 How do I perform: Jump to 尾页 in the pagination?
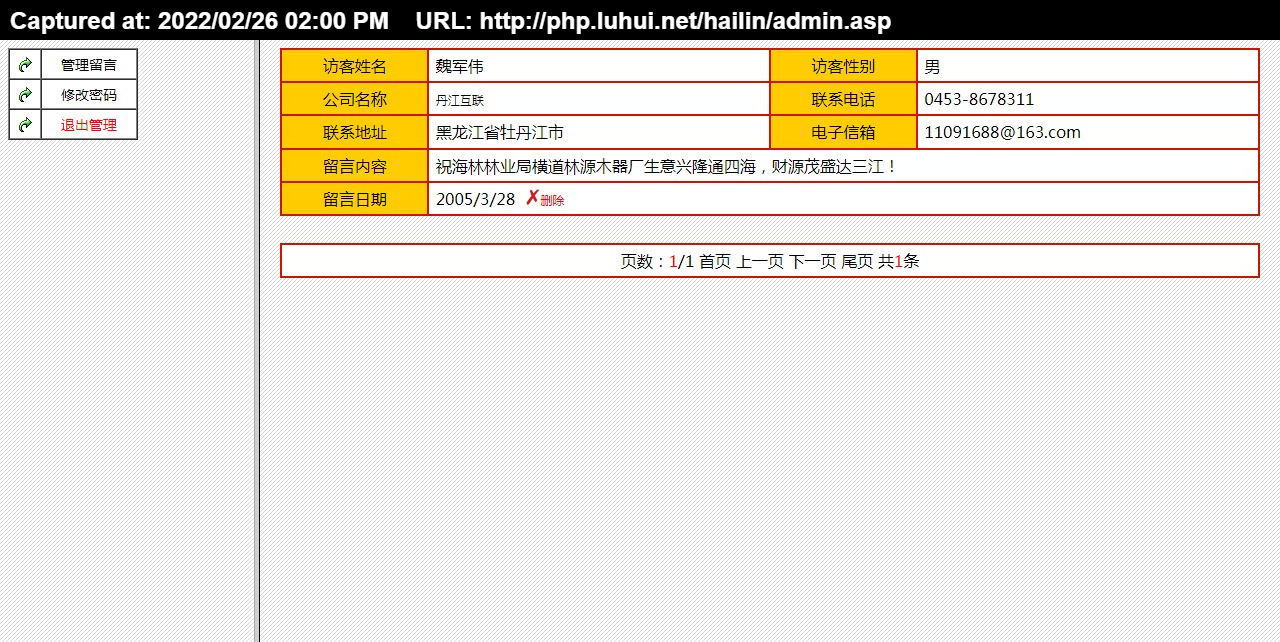[x=858, y=261]
